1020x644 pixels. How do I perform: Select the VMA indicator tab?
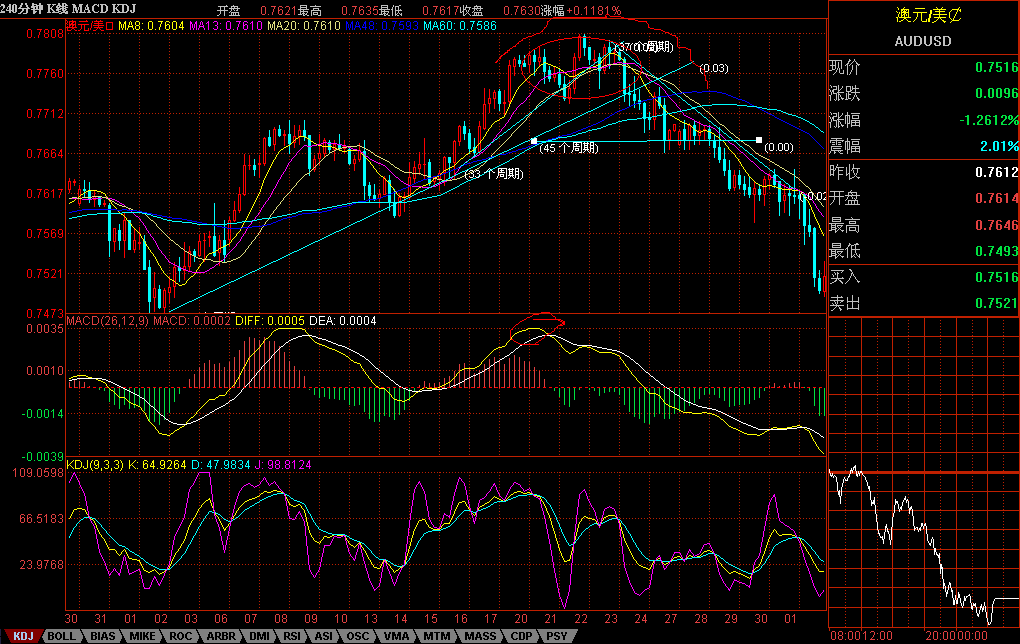pos(395,636)
